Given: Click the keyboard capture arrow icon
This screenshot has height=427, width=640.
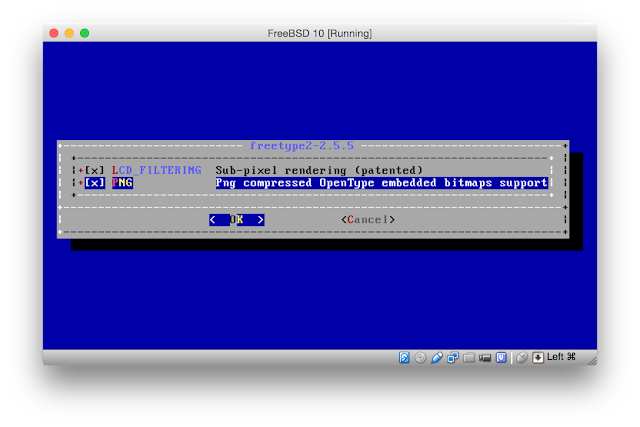Looking at the screenshot, I should tap(538, 358).
